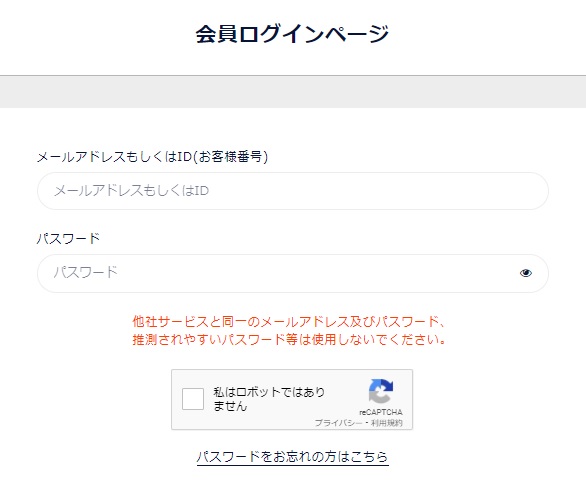Open the 利用規約 link in reCAPTCHA
Screen dimensions: 586x493
click(x=386, y=423)
